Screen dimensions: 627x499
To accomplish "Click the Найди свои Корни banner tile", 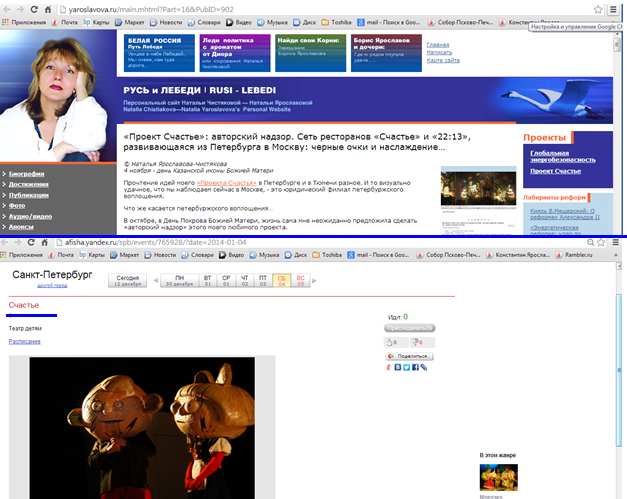I will [310, 53].
